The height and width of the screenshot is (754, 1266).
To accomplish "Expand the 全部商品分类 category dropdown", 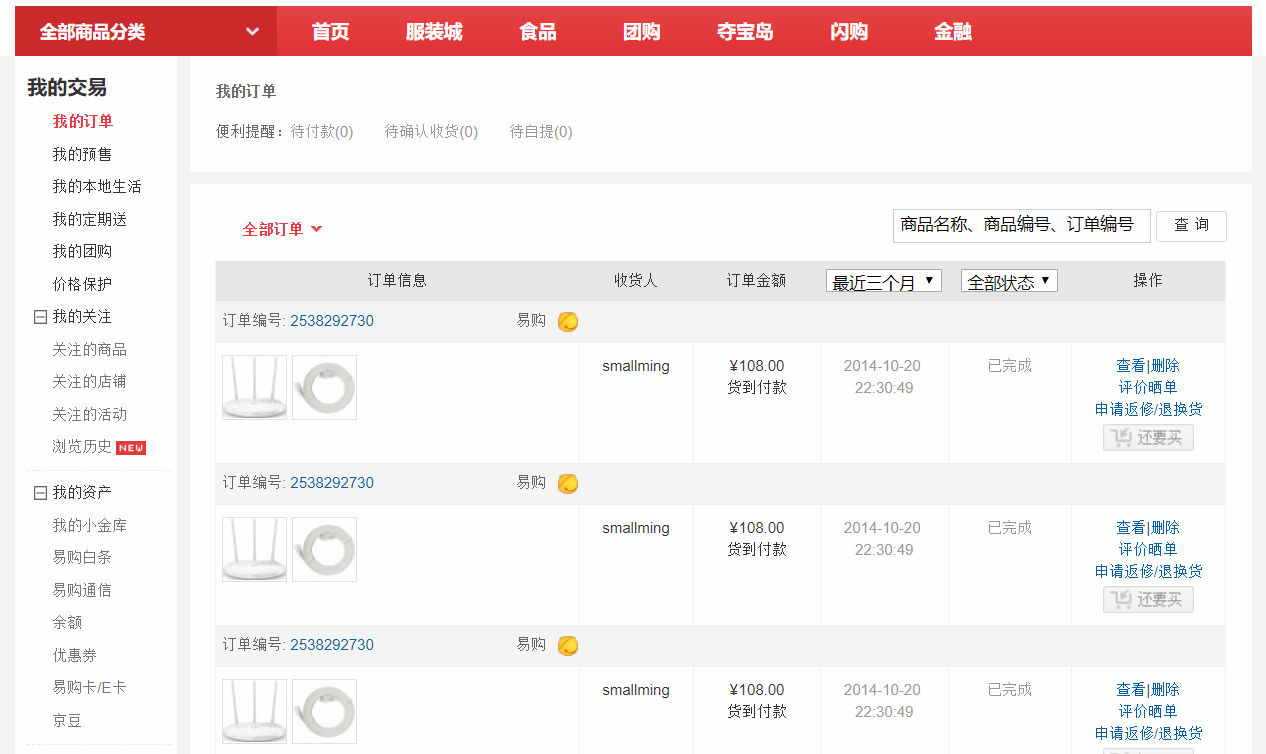I will click(x=146, y=32).
